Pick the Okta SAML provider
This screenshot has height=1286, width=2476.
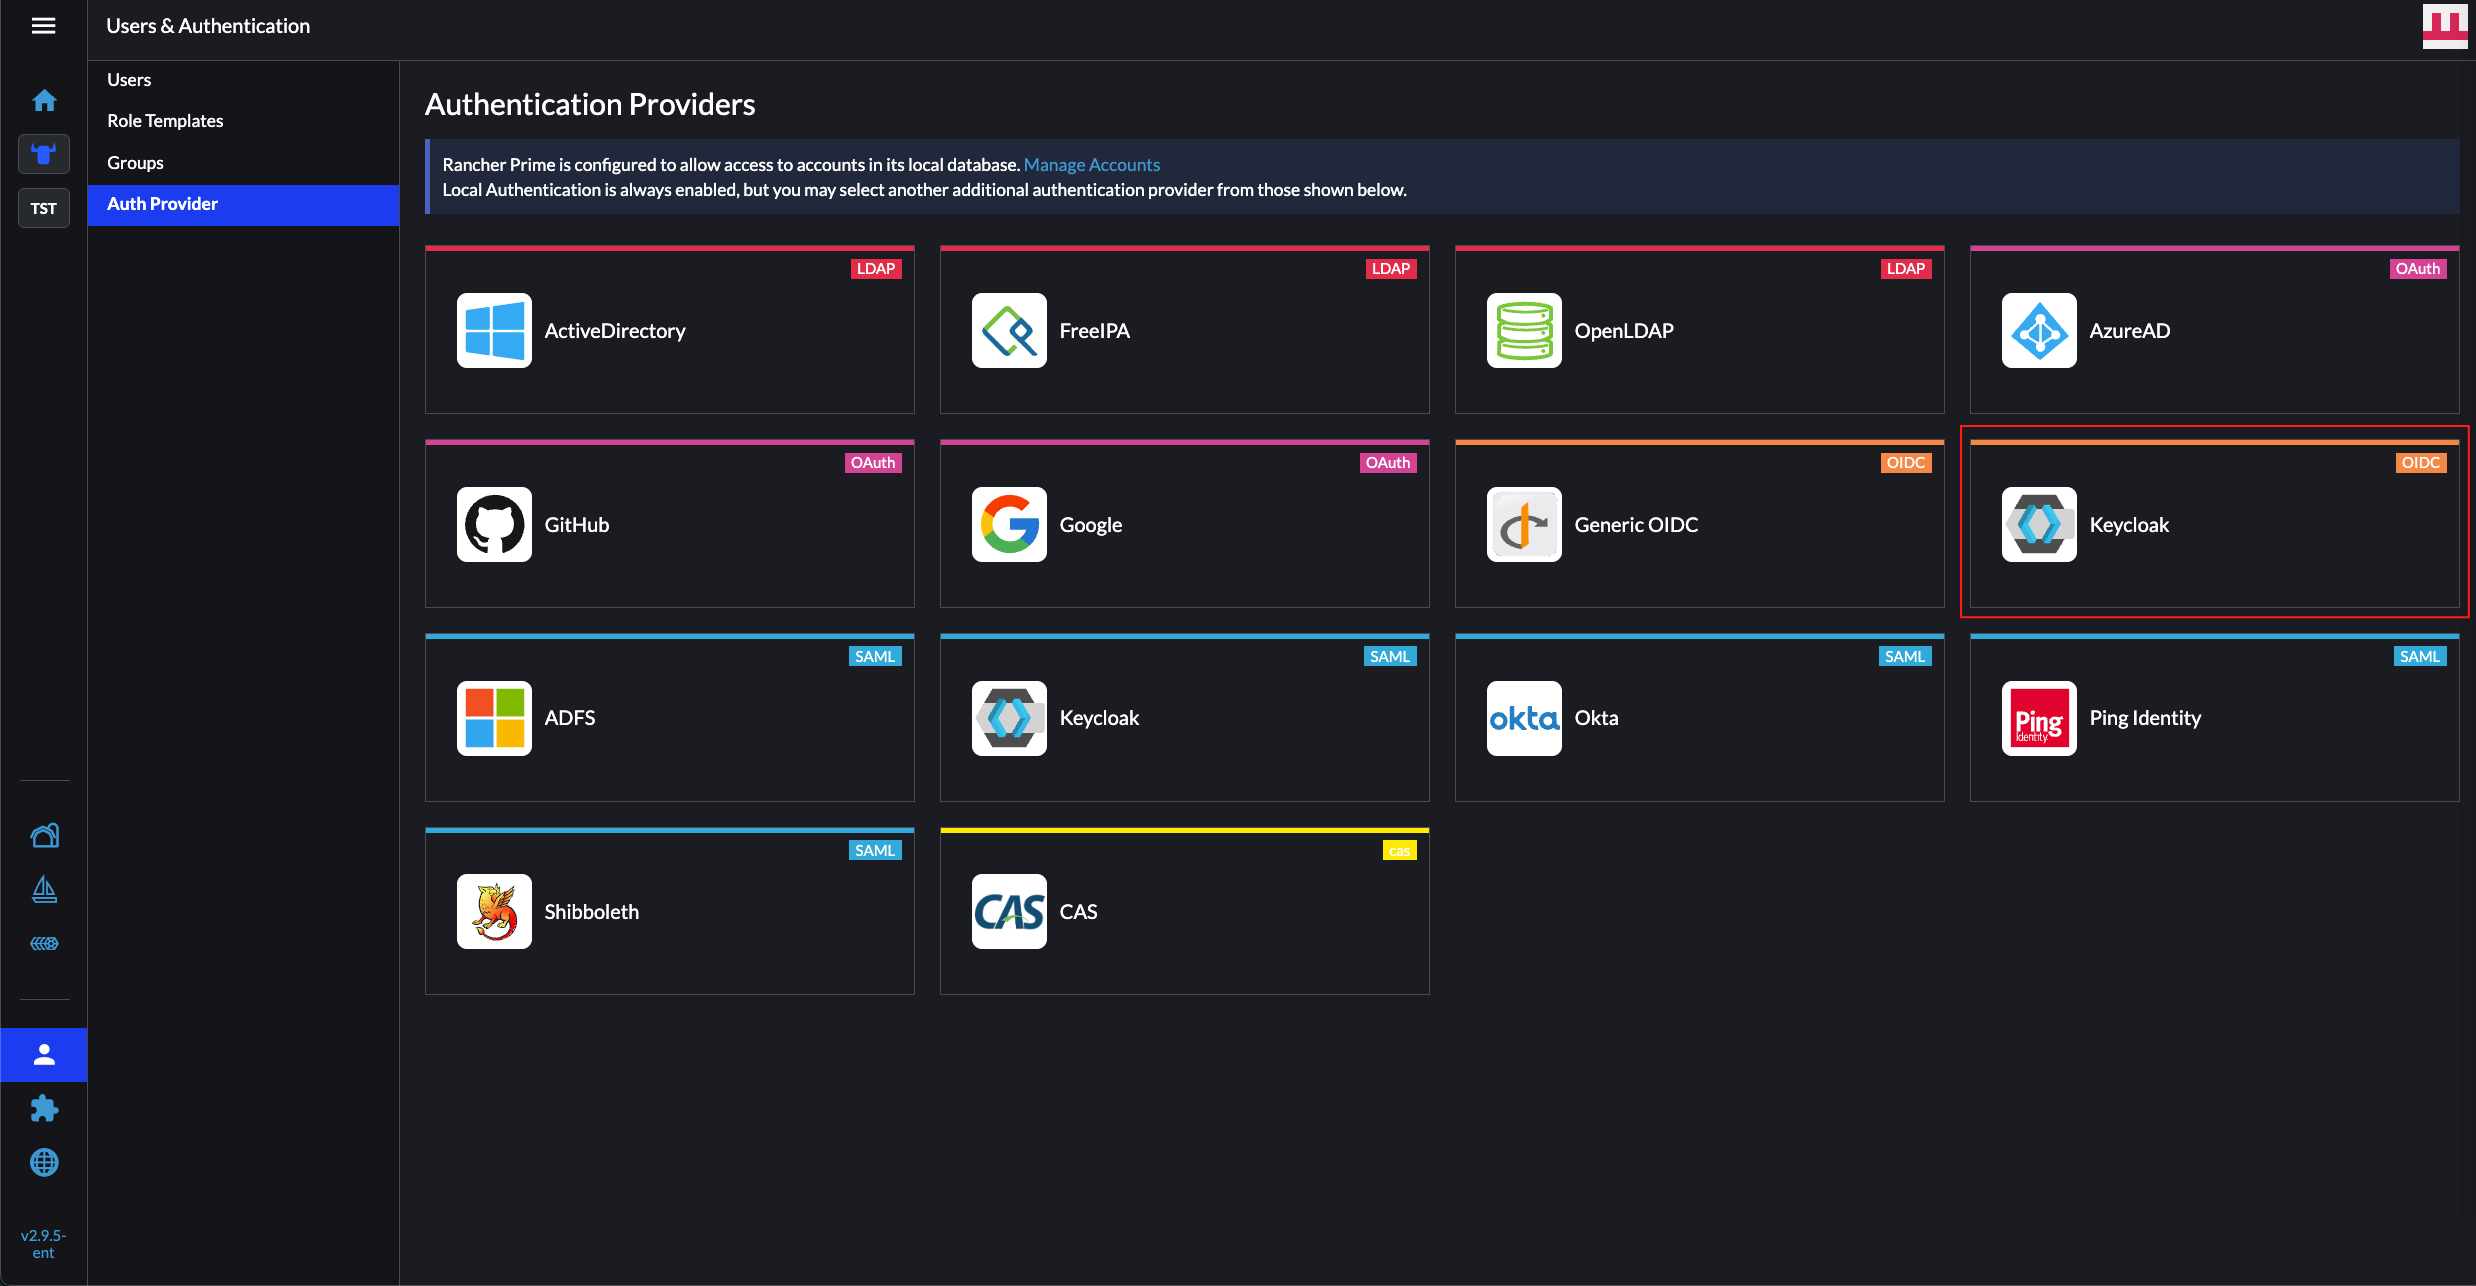(1698, 718)
